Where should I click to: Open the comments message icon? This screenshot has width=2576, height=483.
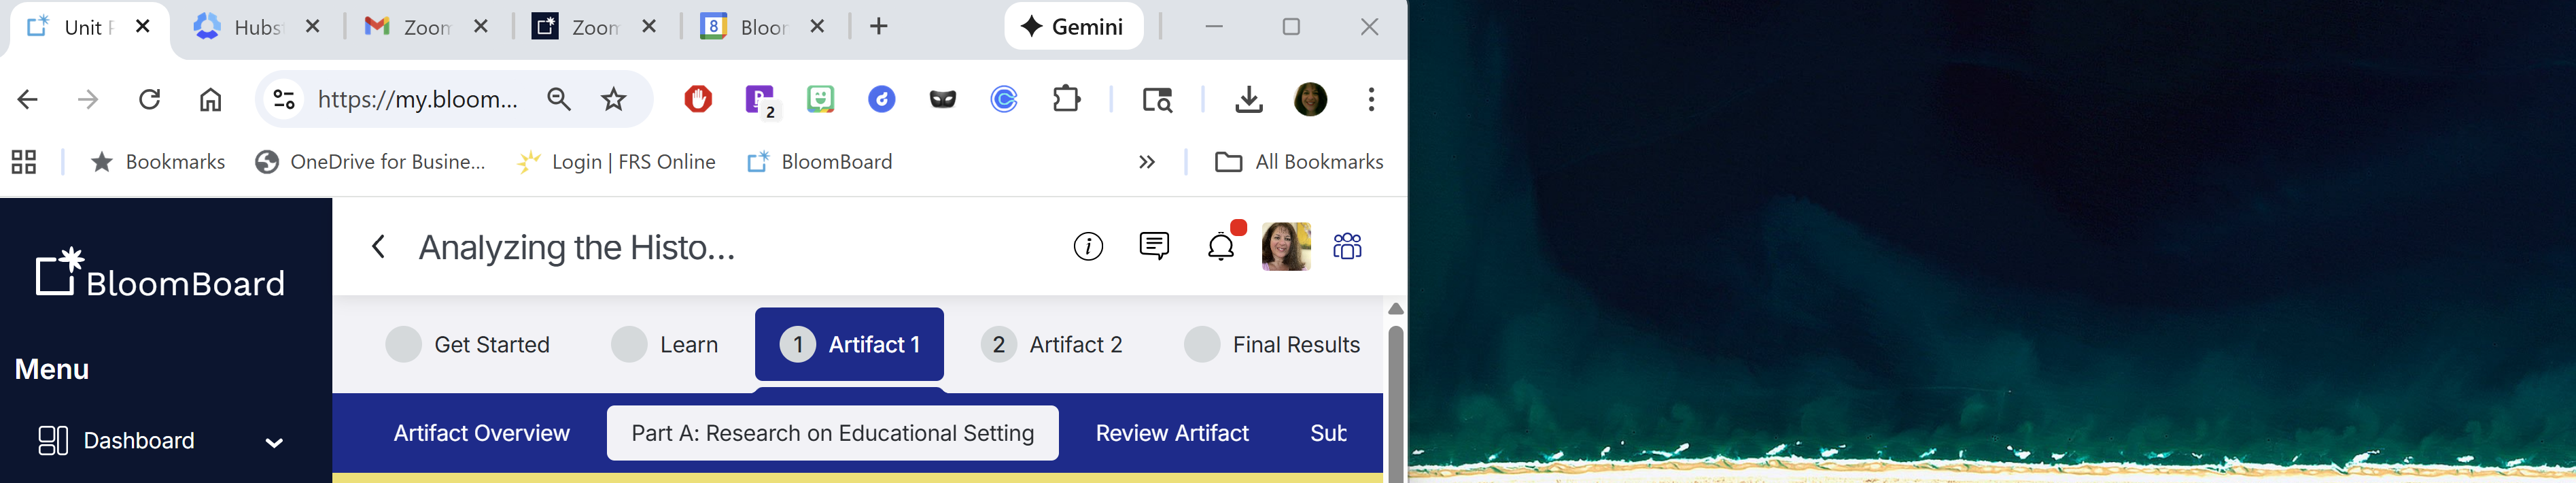(x=1154, y=246)
